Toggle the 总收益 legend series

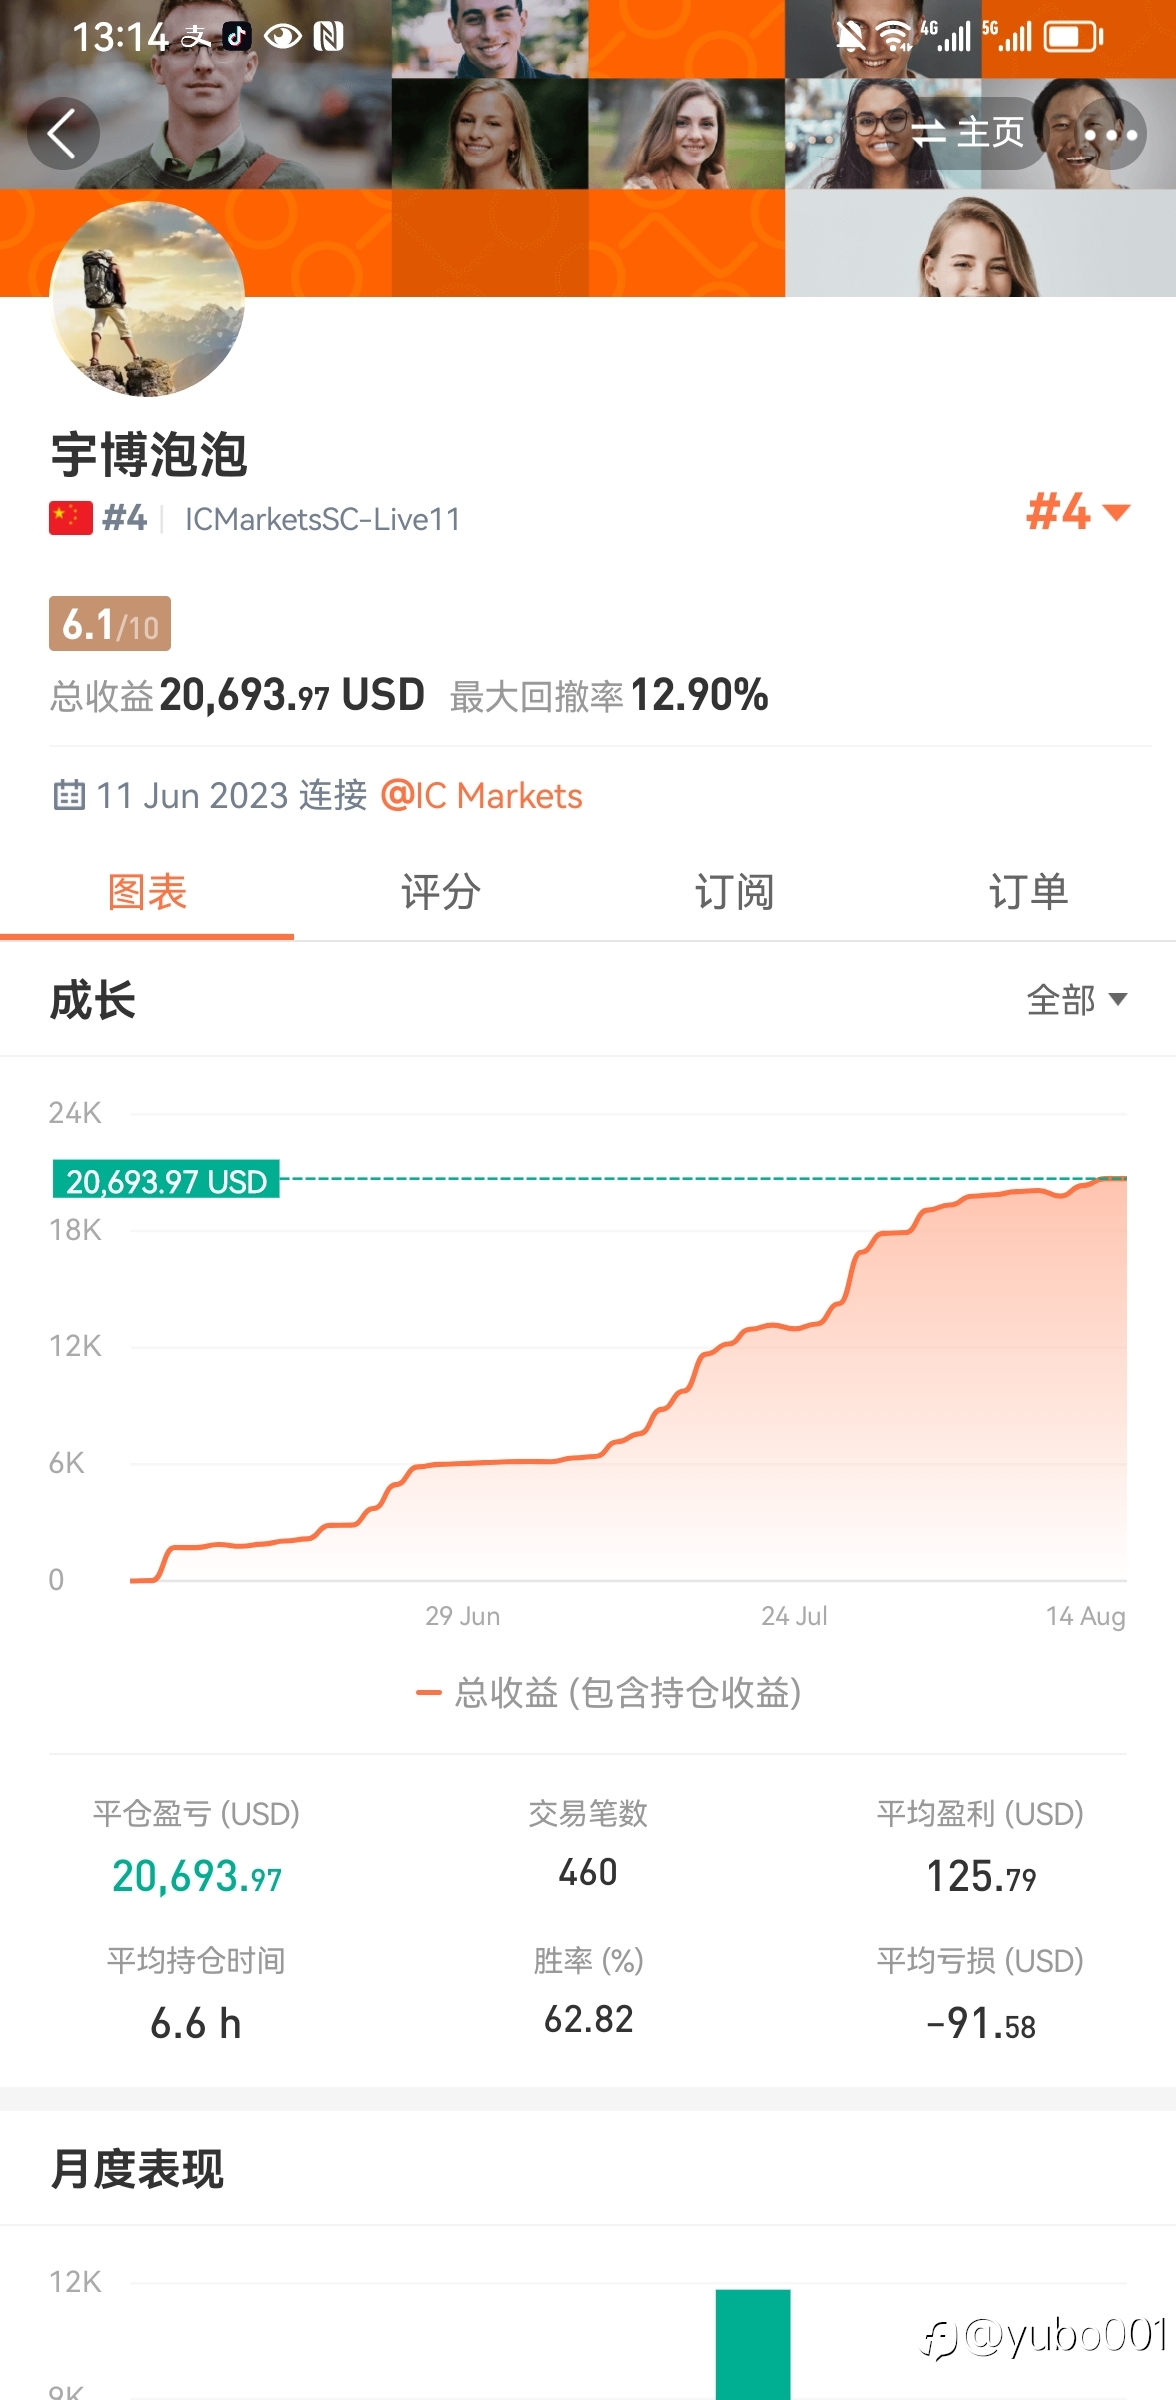(608, 1693)
